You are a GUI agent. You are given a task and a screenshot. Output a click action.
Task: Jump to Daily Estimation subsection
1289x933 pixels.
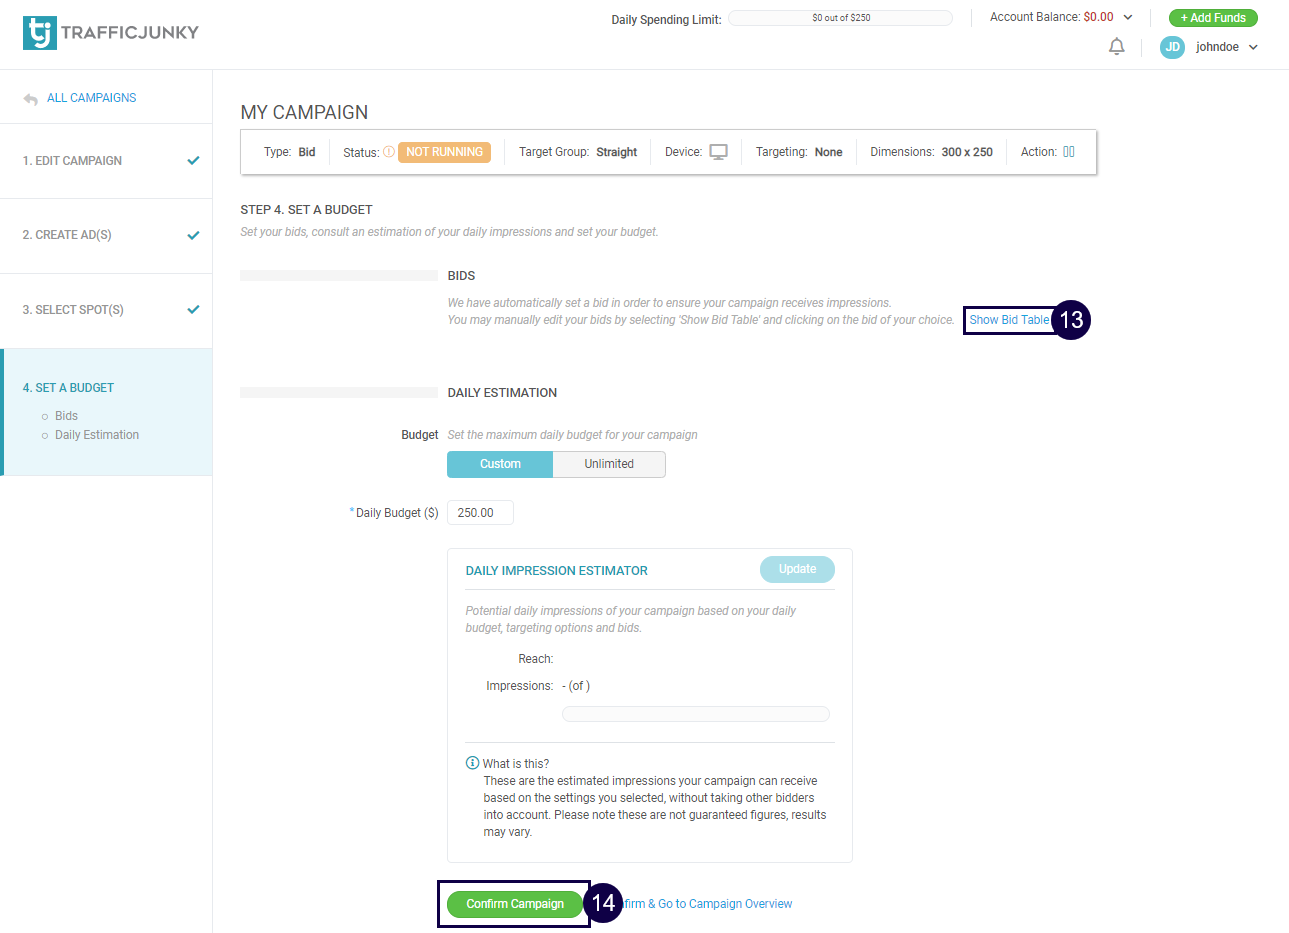pos(97,435)
